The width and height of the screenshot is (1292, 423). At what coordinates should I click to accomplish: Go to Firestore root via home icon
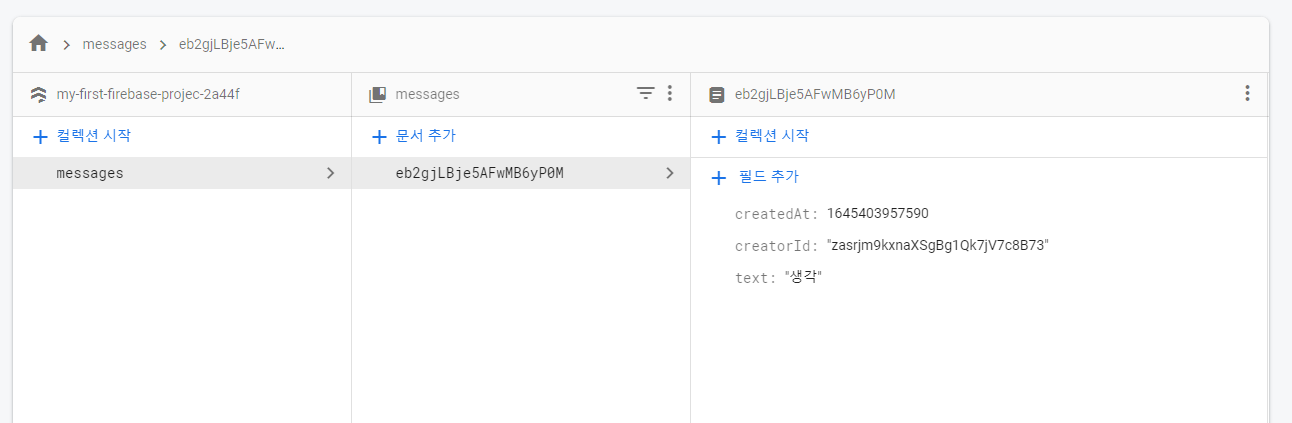point(39,43)
